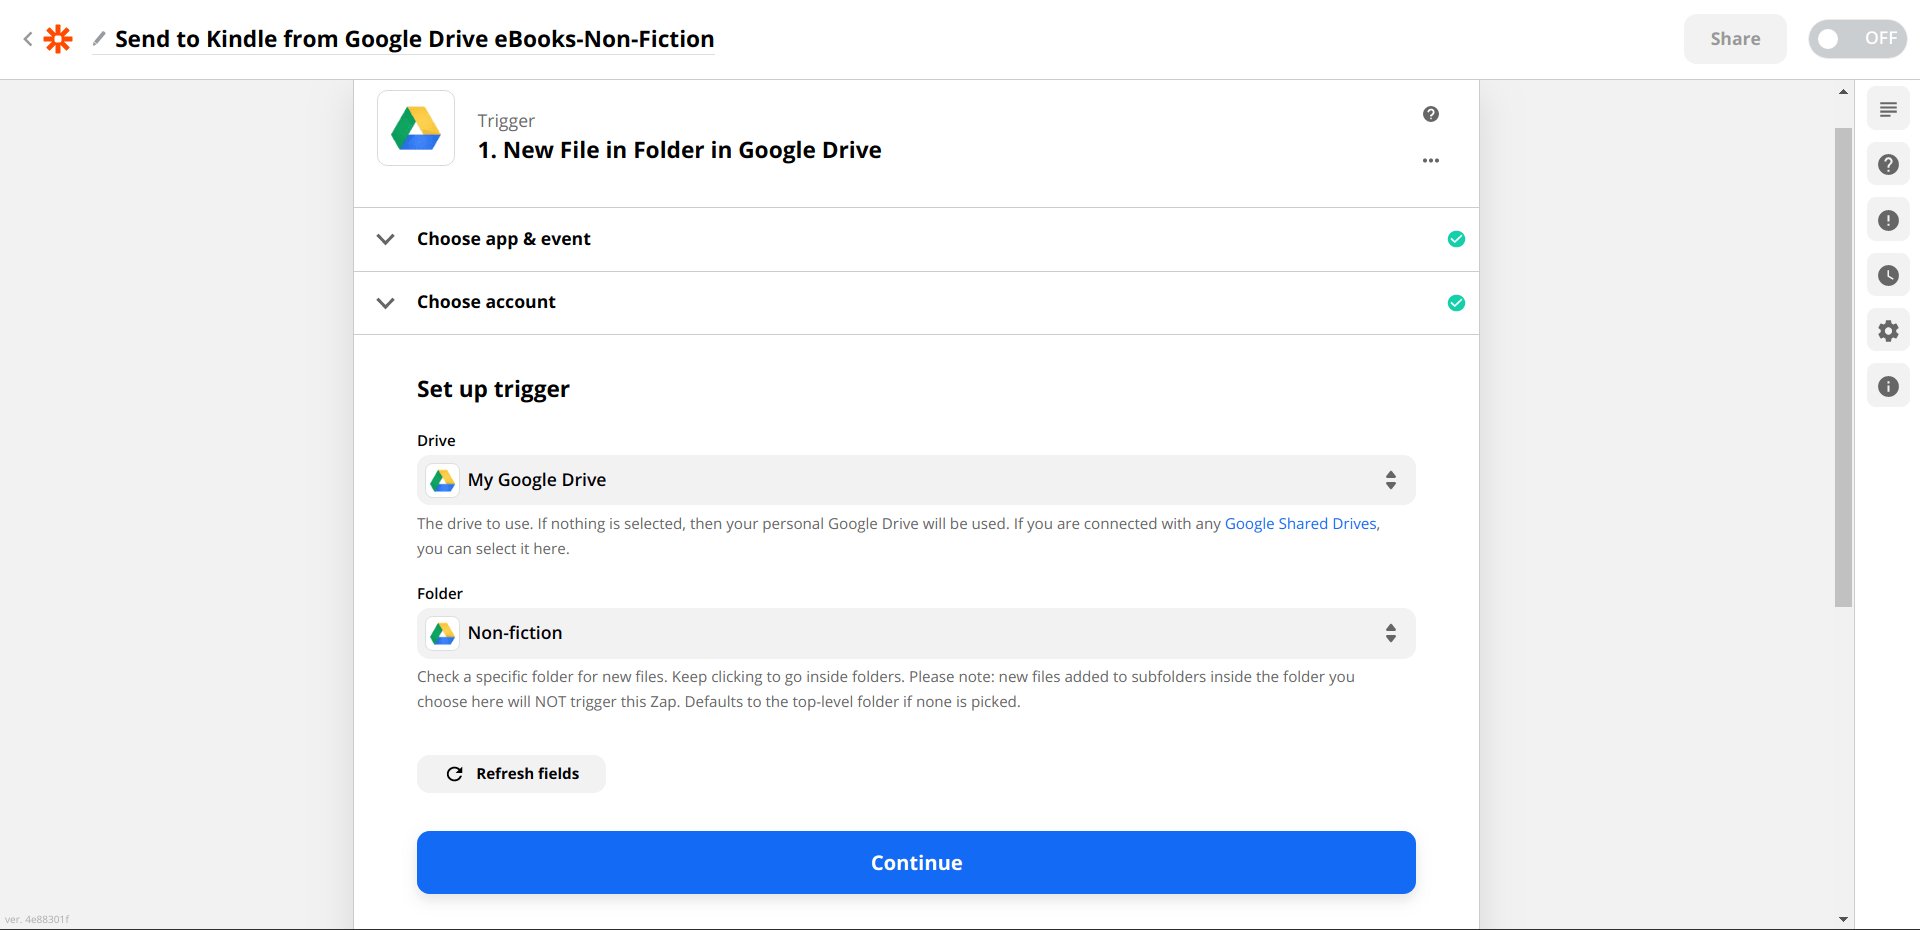Screen dimensions: 1920x930
Task: Click the Zapier logo at top left
Action: click(x=57, y=38)
